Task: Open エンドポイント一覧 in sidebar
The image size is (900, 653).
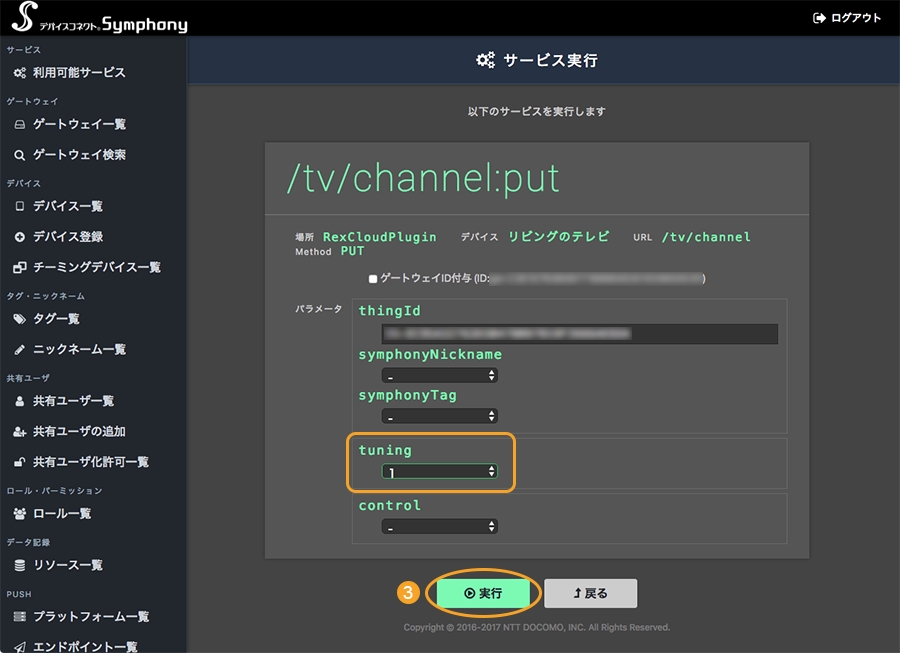Action: pyautogui.click(x=85, y=647)
